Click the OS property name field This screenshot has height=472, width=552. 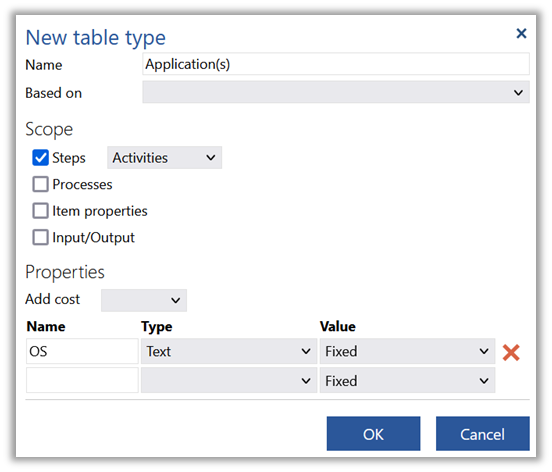pos(82,351)
